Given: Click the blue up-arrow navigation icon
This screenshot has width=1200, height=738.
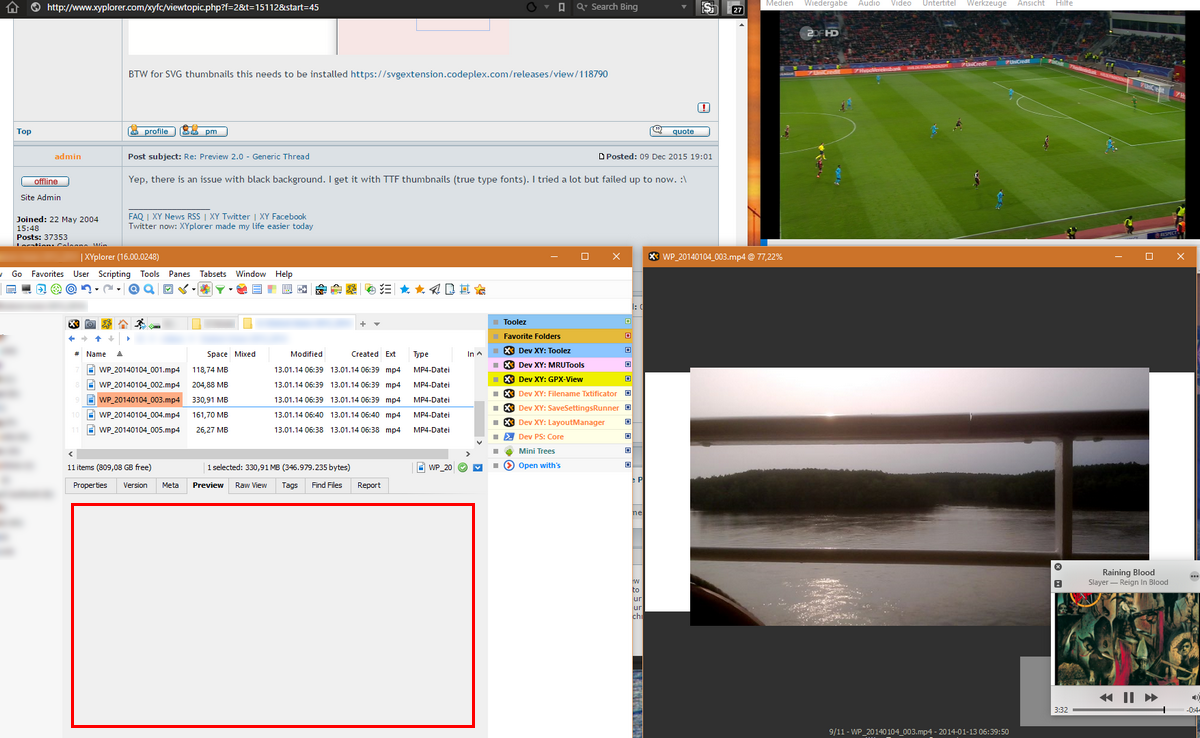Looking at the screenshot, I should tap(97, 339).
